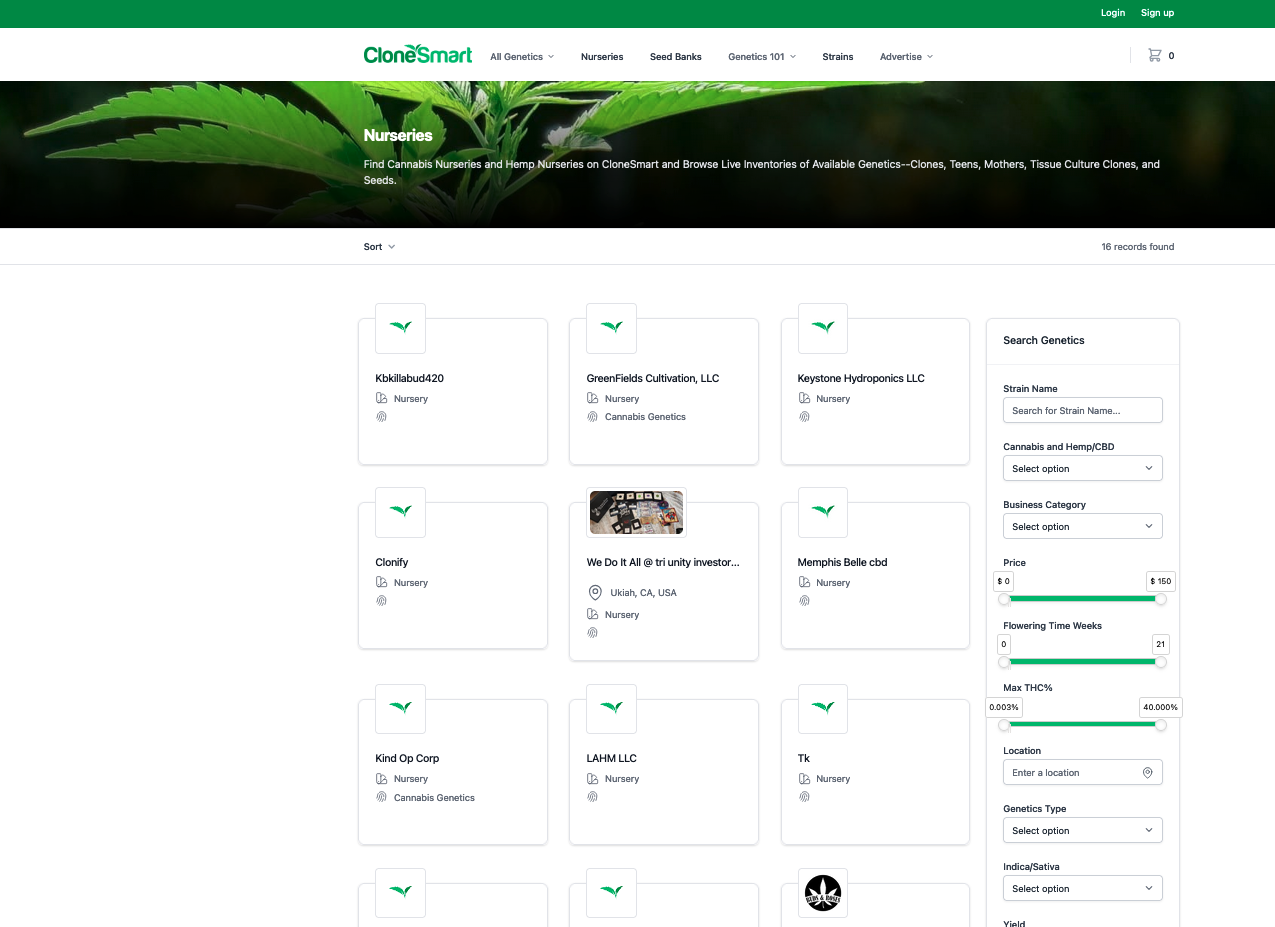Click fingerprint icon on Tk card
Image resolution: width=1275 pixels, height=927 pixels.
pos(804,797)
